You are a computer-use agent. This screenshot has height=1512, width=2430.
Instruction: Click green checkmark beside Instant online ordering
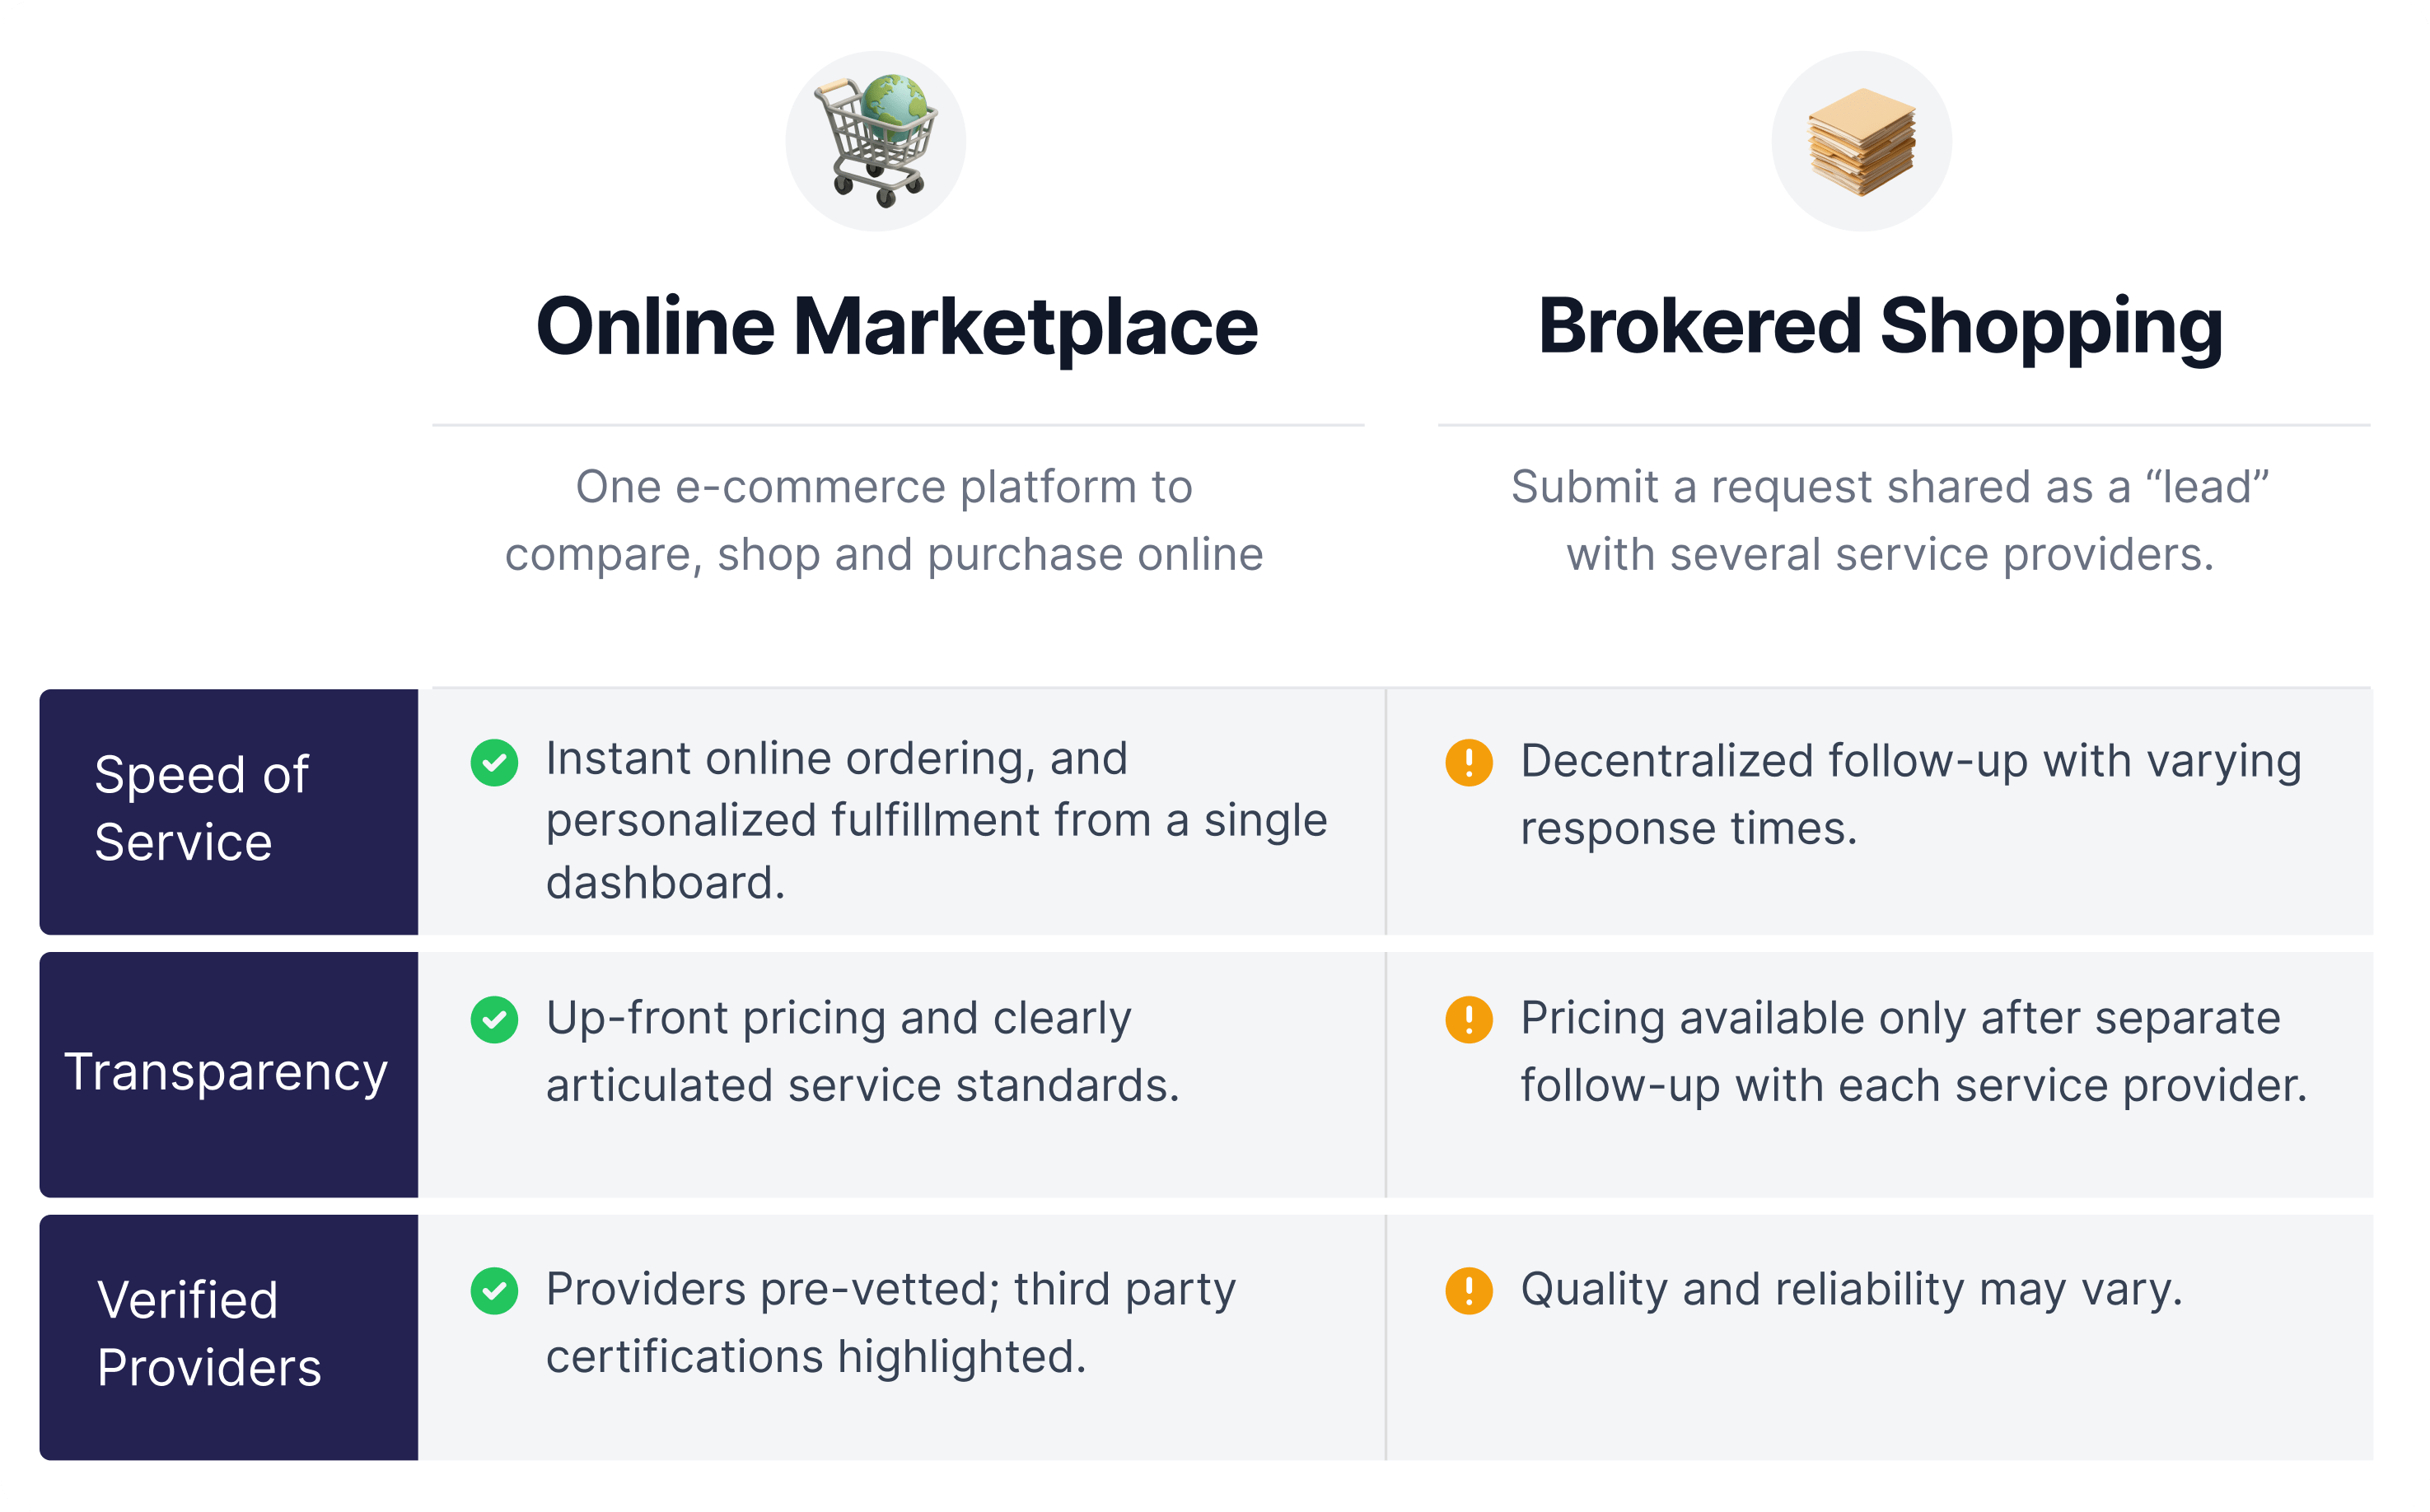coord(494,763)
